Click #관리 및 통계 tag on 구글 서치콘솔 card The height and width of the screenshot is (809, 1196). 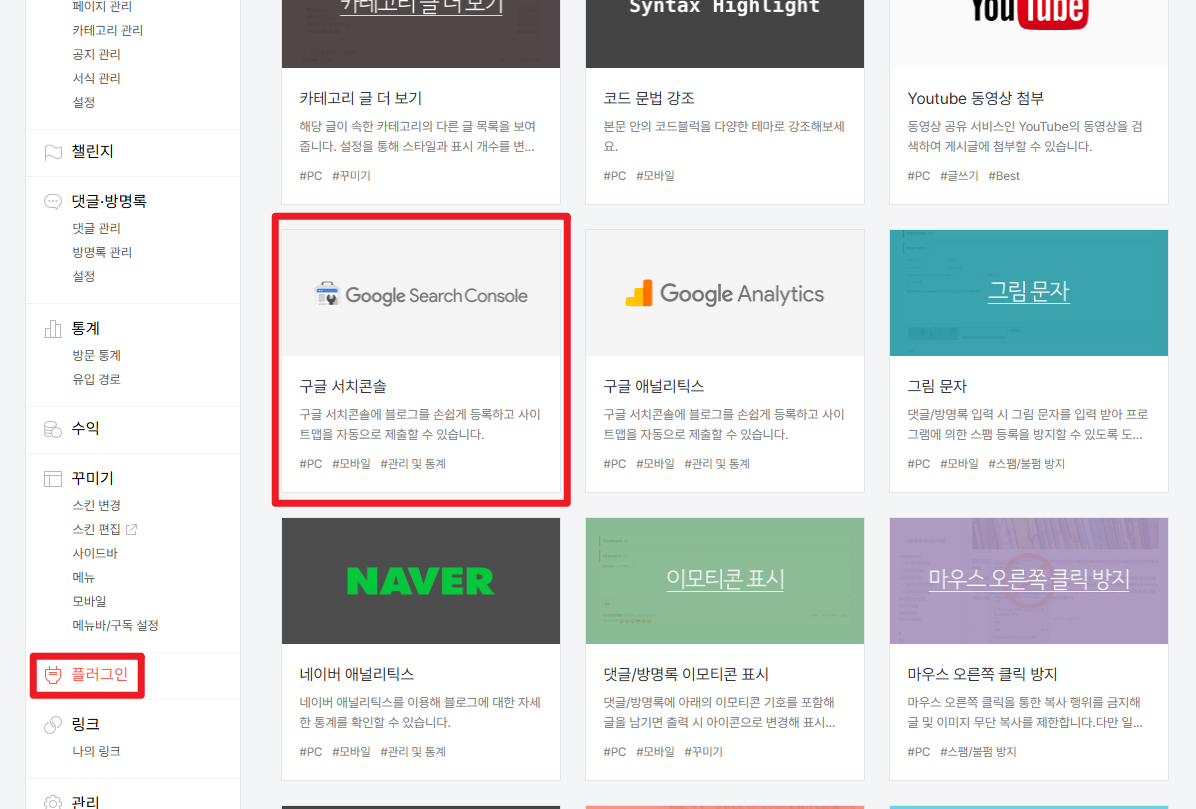(x=413, y=464)
